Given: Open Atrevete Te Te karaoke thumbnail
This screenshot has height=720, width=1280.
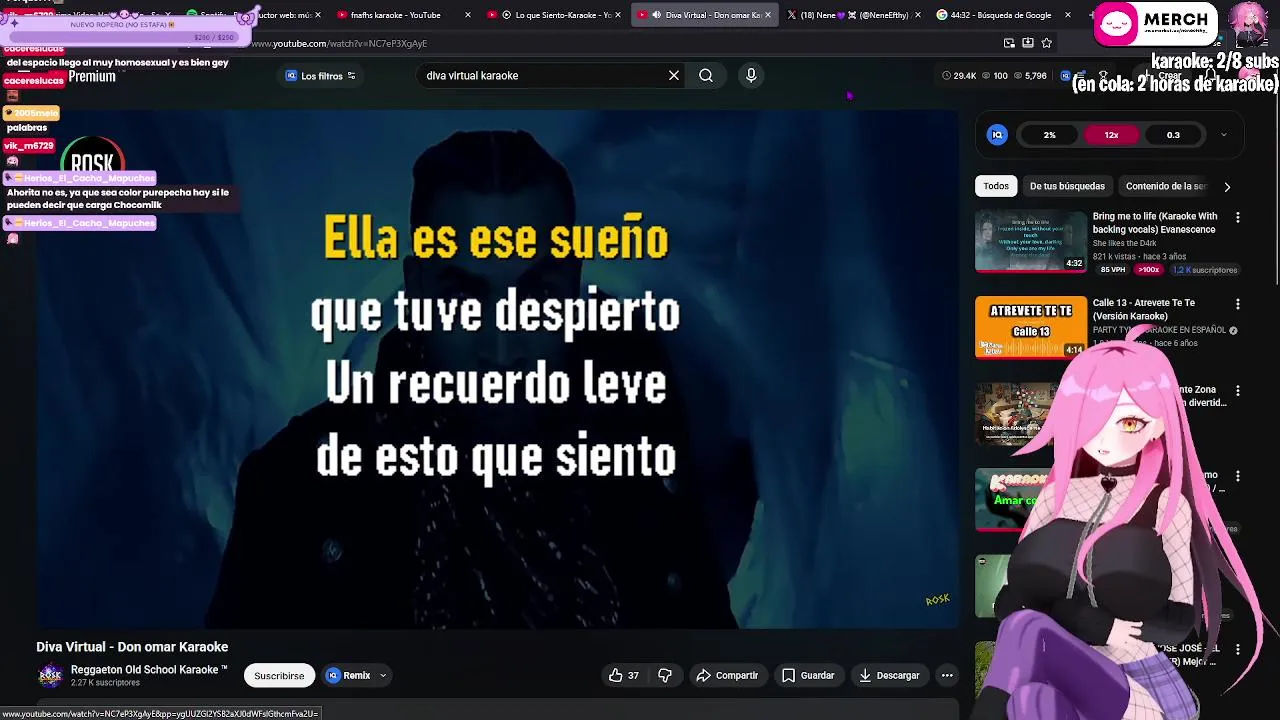Looking at the screenshot, I should (x=1030, y=327).
